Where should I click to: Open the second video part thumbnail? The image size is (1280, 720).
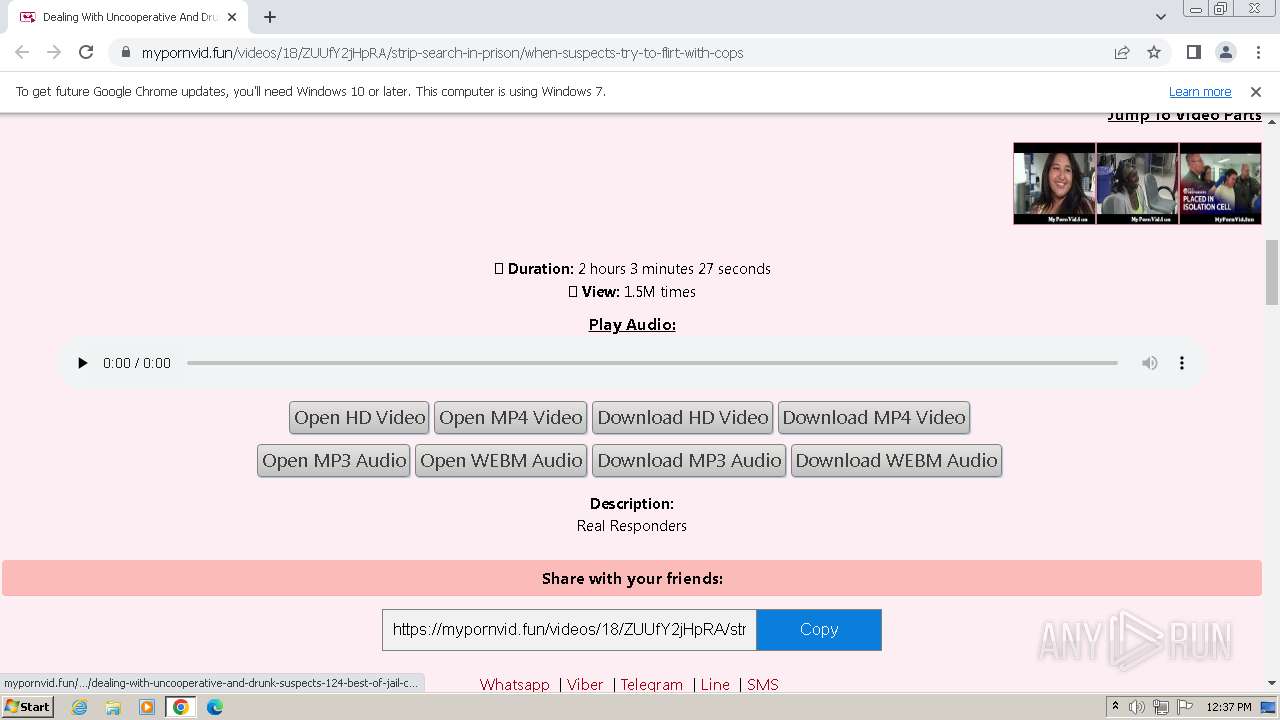point(1137,183)
